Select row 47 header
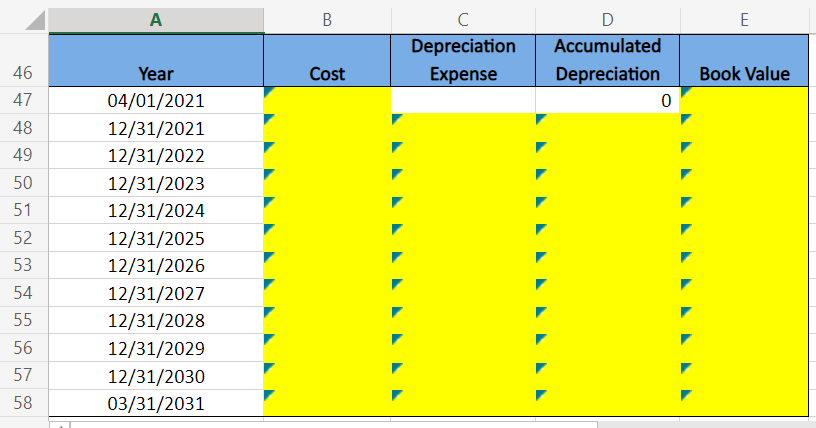The height and width of the screenshot is (428, 816). pos(23,100)
